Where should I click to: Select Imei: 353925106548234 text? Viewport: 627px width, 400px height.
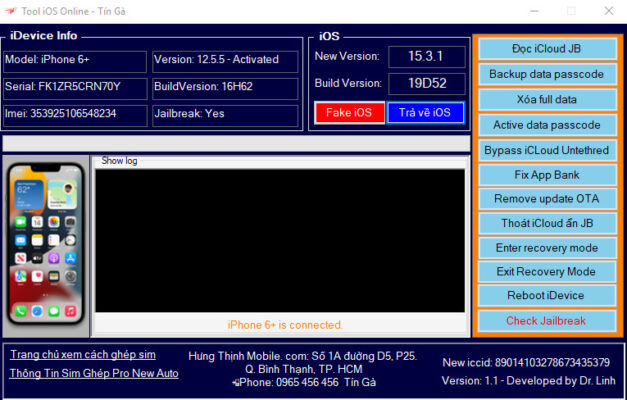(x=60, y=114)
